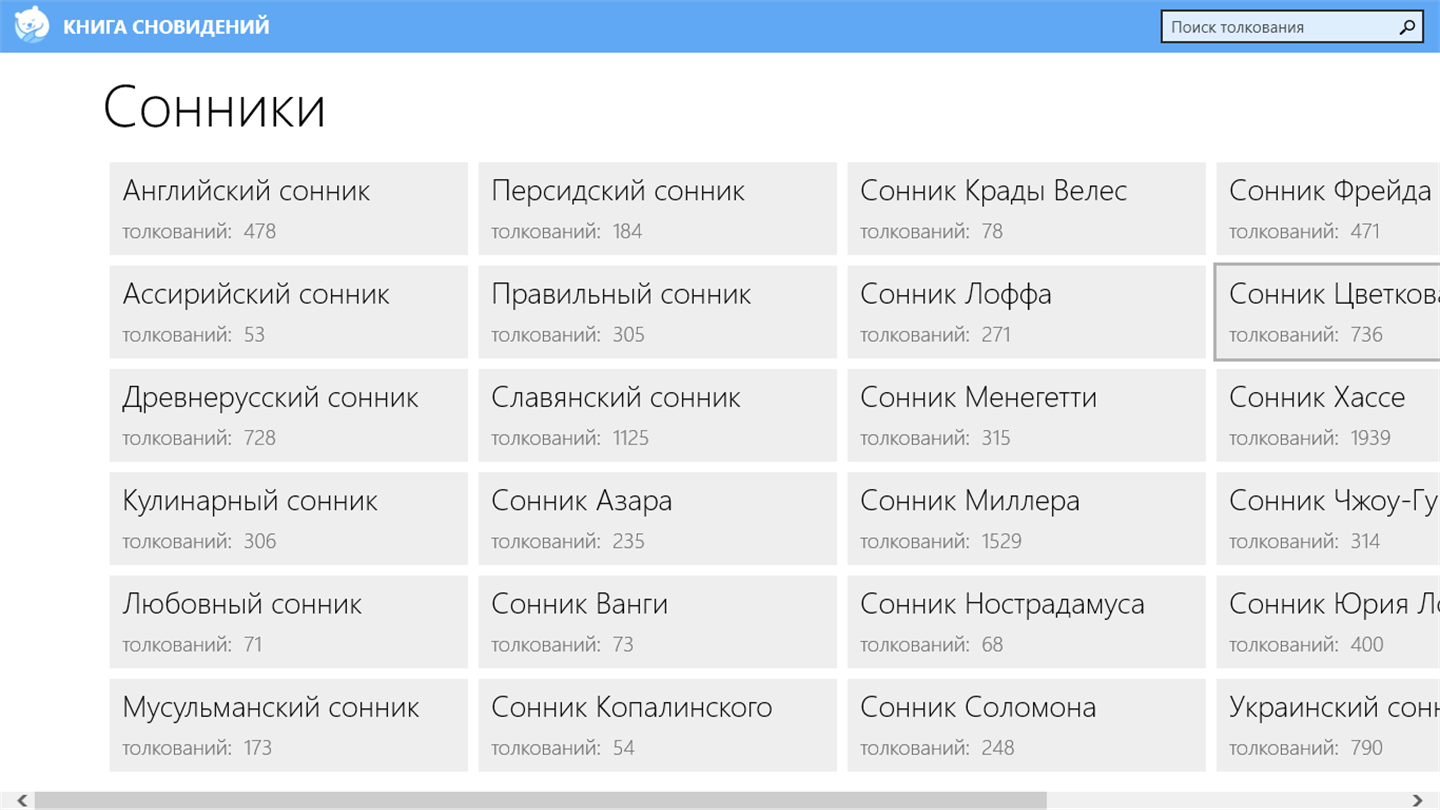Open the Сонник Хассе tile
Viewport: 1440px width, 810px height.
[x=1328, y=416]
